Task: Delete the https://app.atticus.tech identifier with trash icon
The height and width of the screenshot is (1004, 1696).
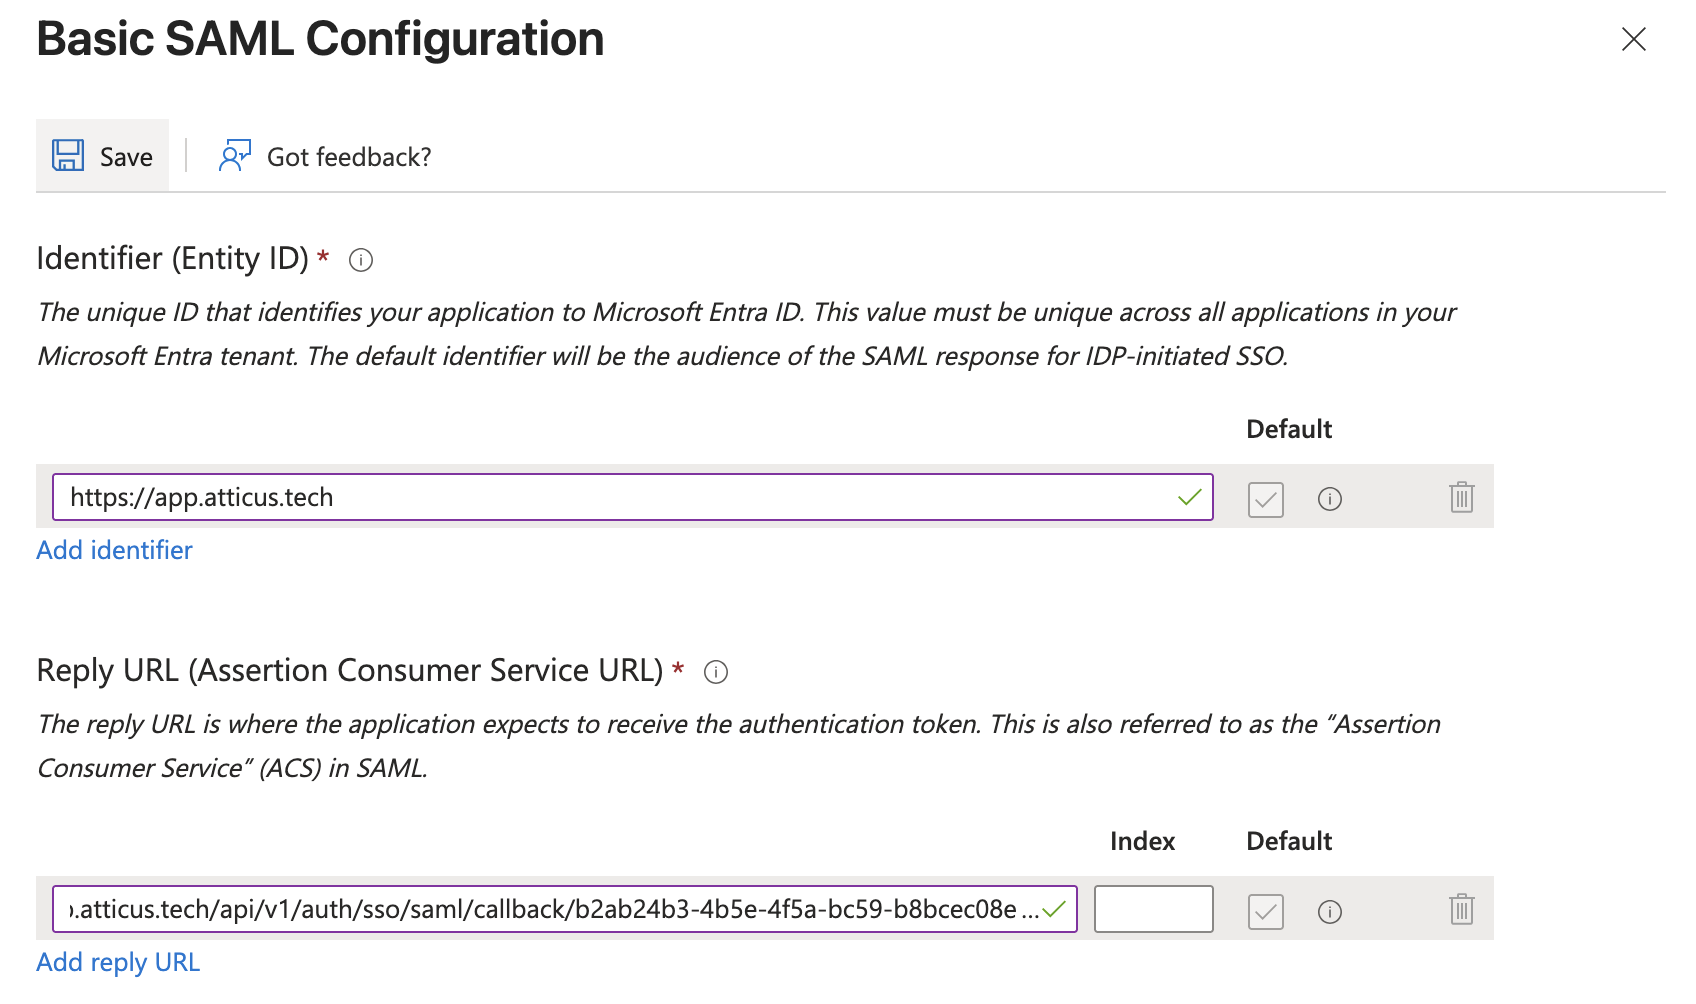Action: coord(1461,496)
